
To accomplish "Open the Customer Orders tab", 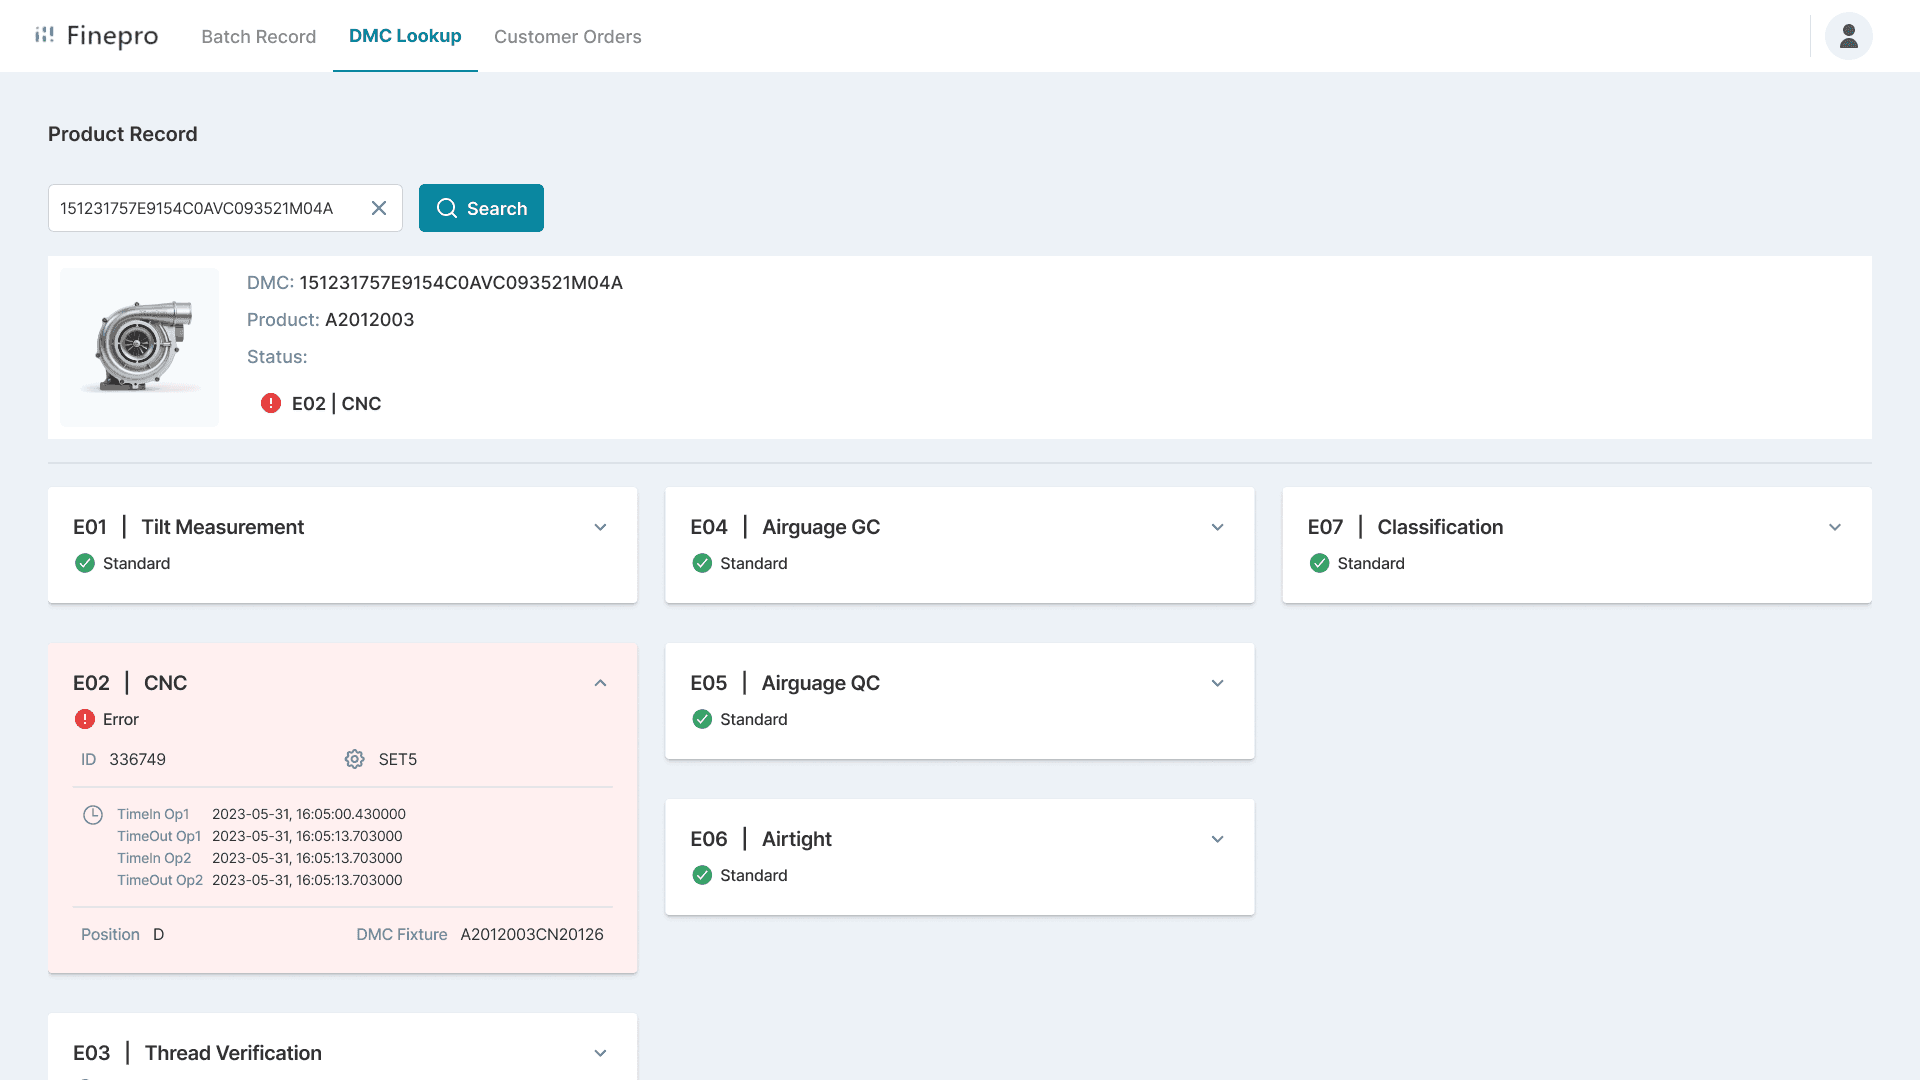I will [567, 36].
